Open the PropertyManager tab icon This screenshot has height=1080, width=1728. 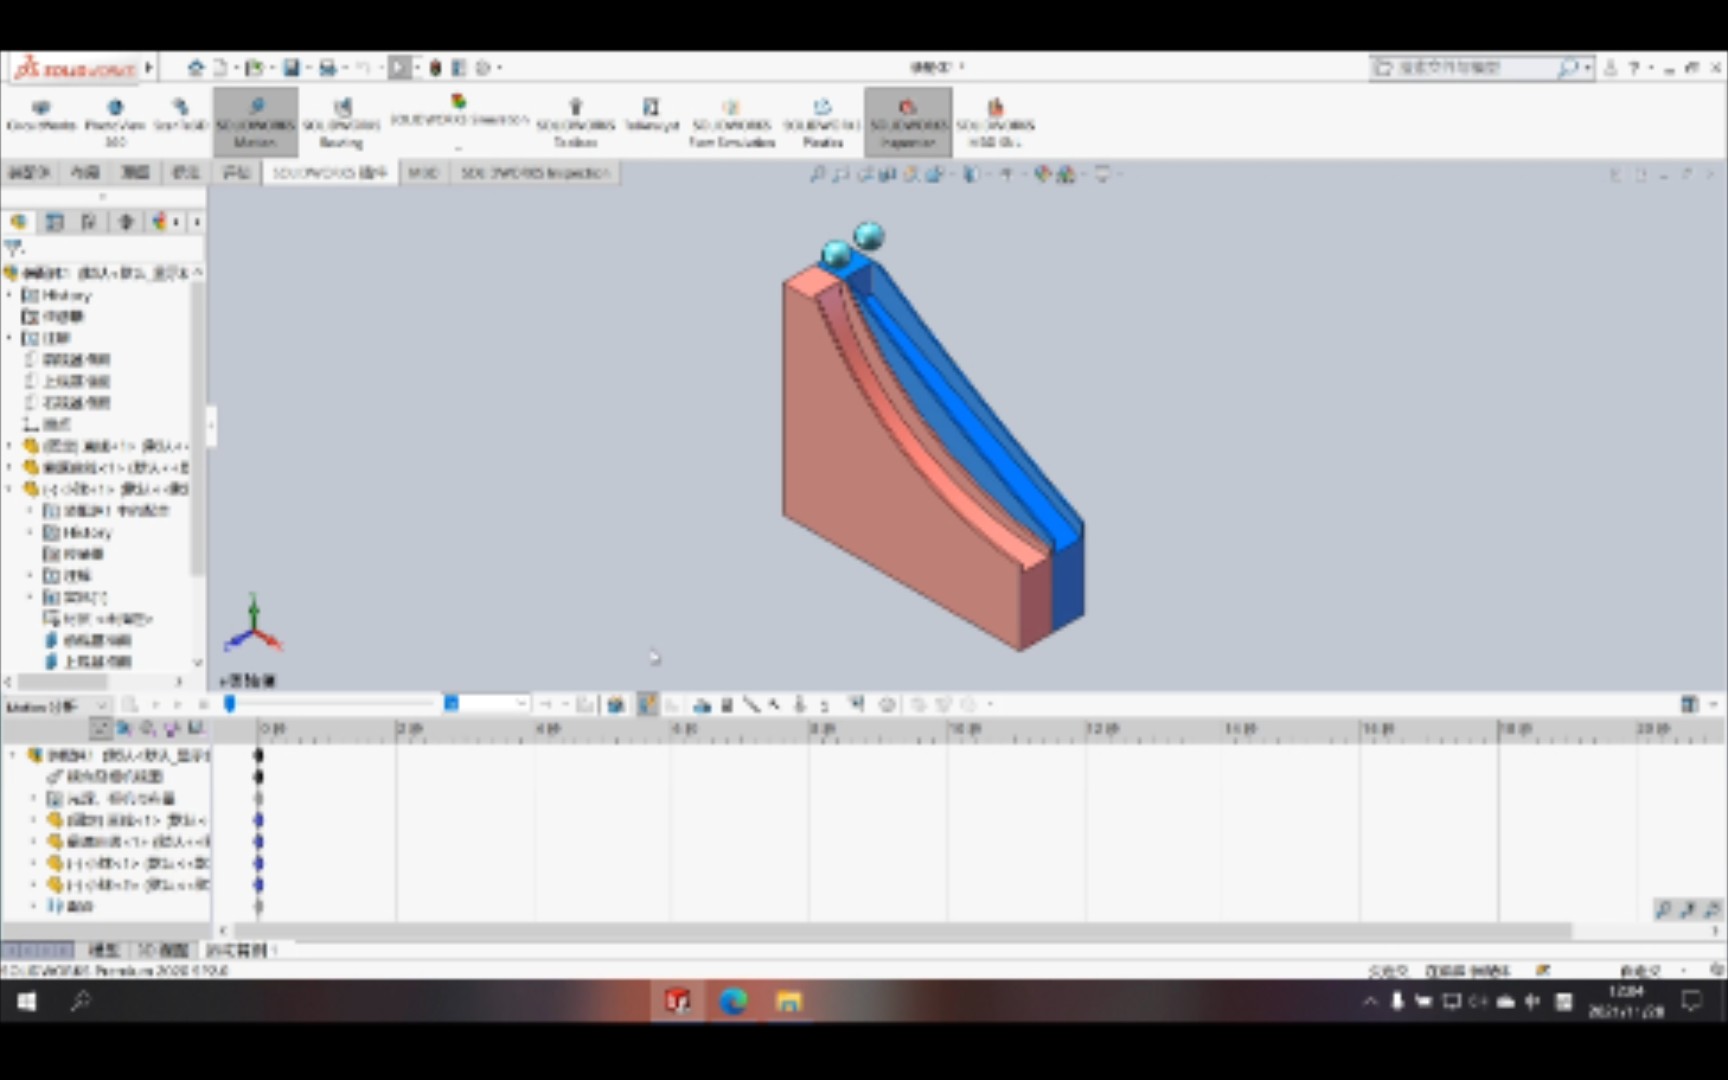55,222
